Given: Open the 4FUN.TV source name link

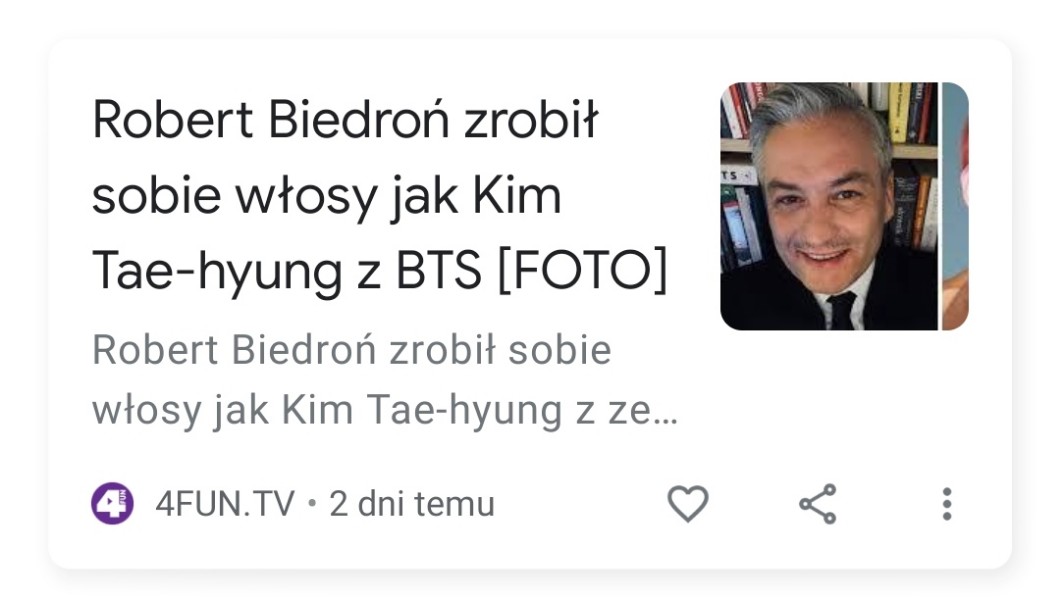Looking at the screenshot, I should 225,504.
